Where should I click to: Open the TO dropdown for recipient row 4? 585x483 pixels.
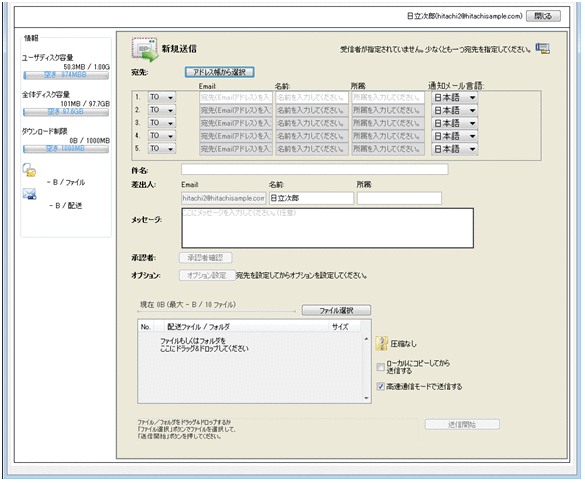(x=162, y=135)
